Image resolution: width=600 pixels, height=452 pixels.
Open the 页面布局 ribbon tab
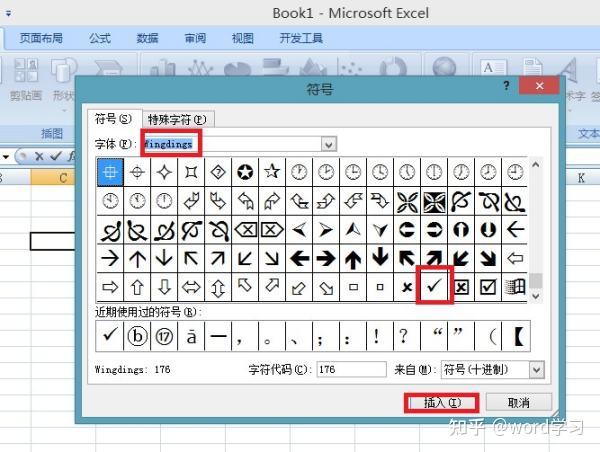click(x=41, y=38)
